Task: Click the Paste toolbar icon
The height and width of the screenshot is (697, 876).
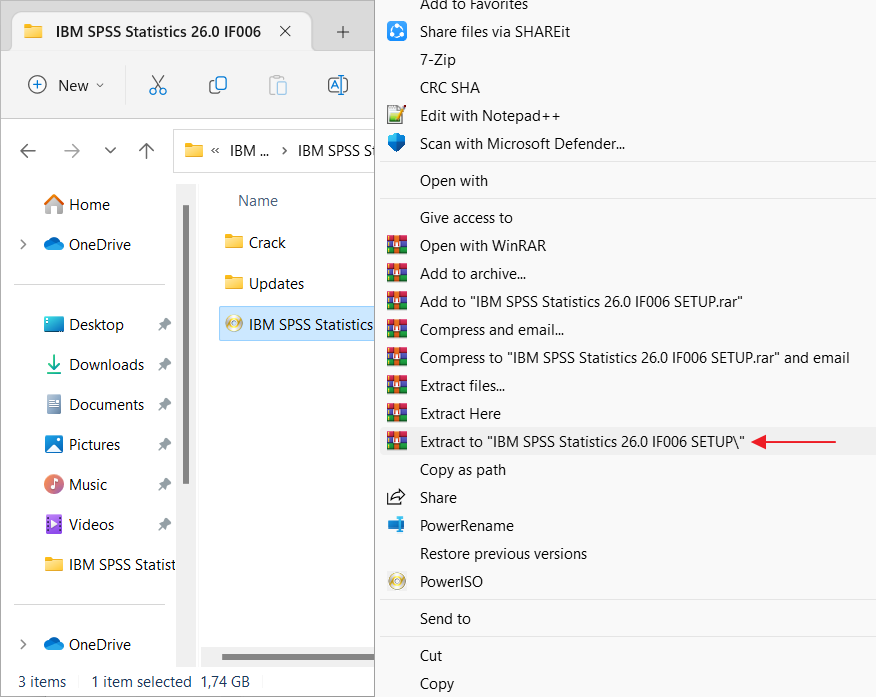Action: (278, 85)
